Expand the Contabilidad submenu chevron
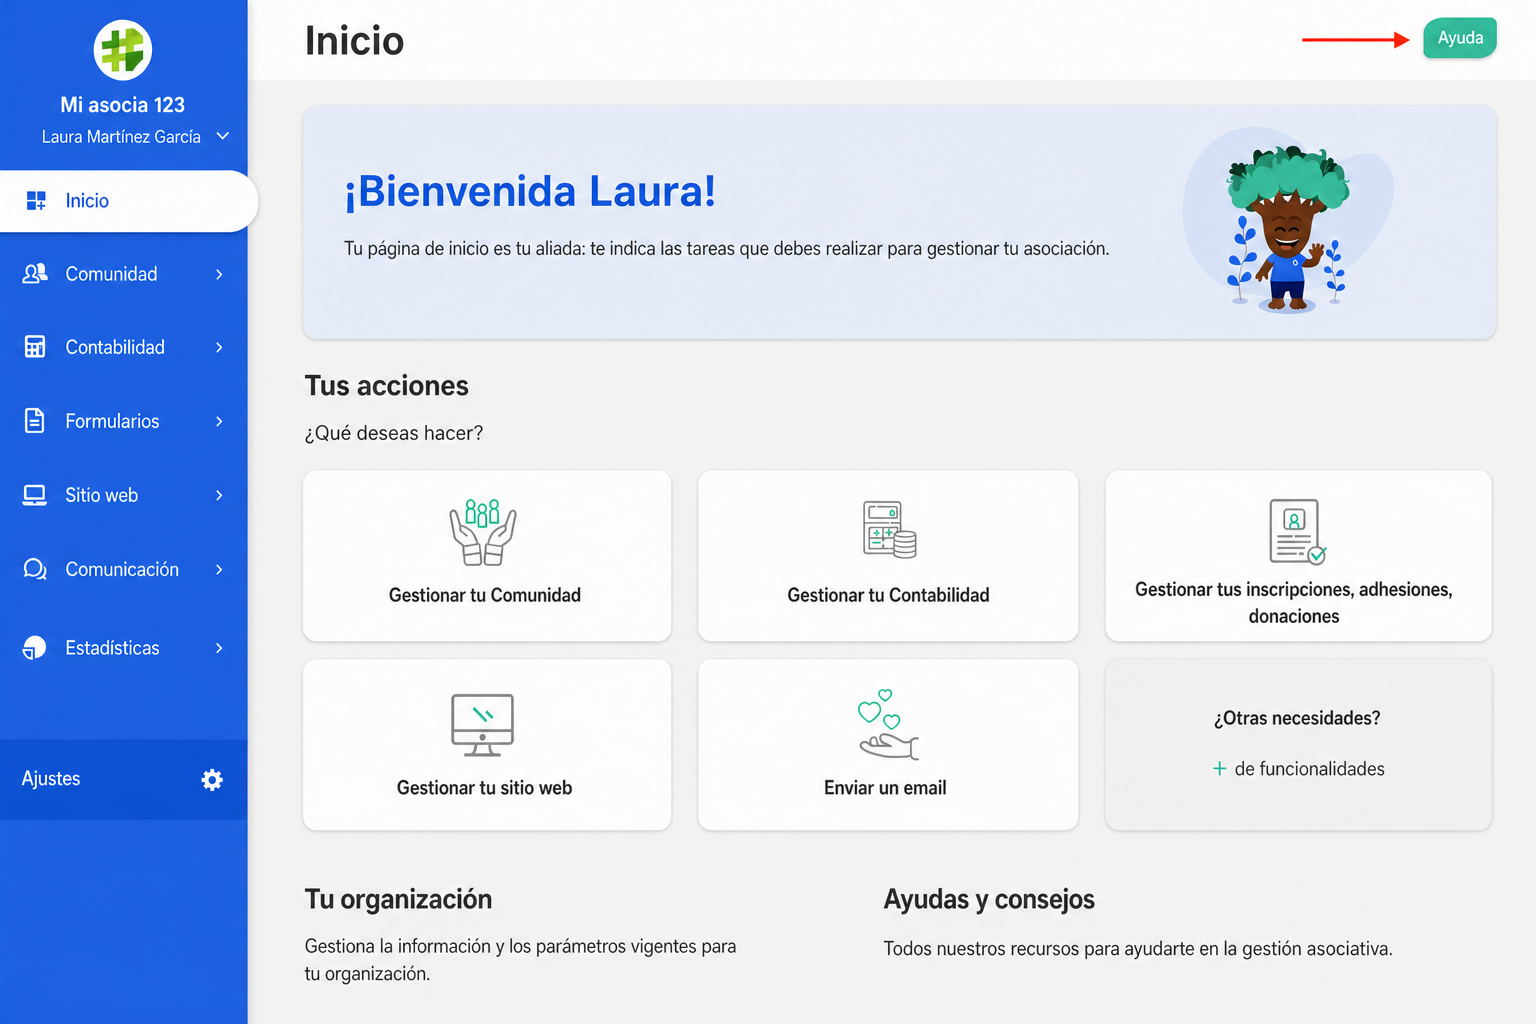The height and width of the screenshot is (1024, 1536). tap(219, 347)
